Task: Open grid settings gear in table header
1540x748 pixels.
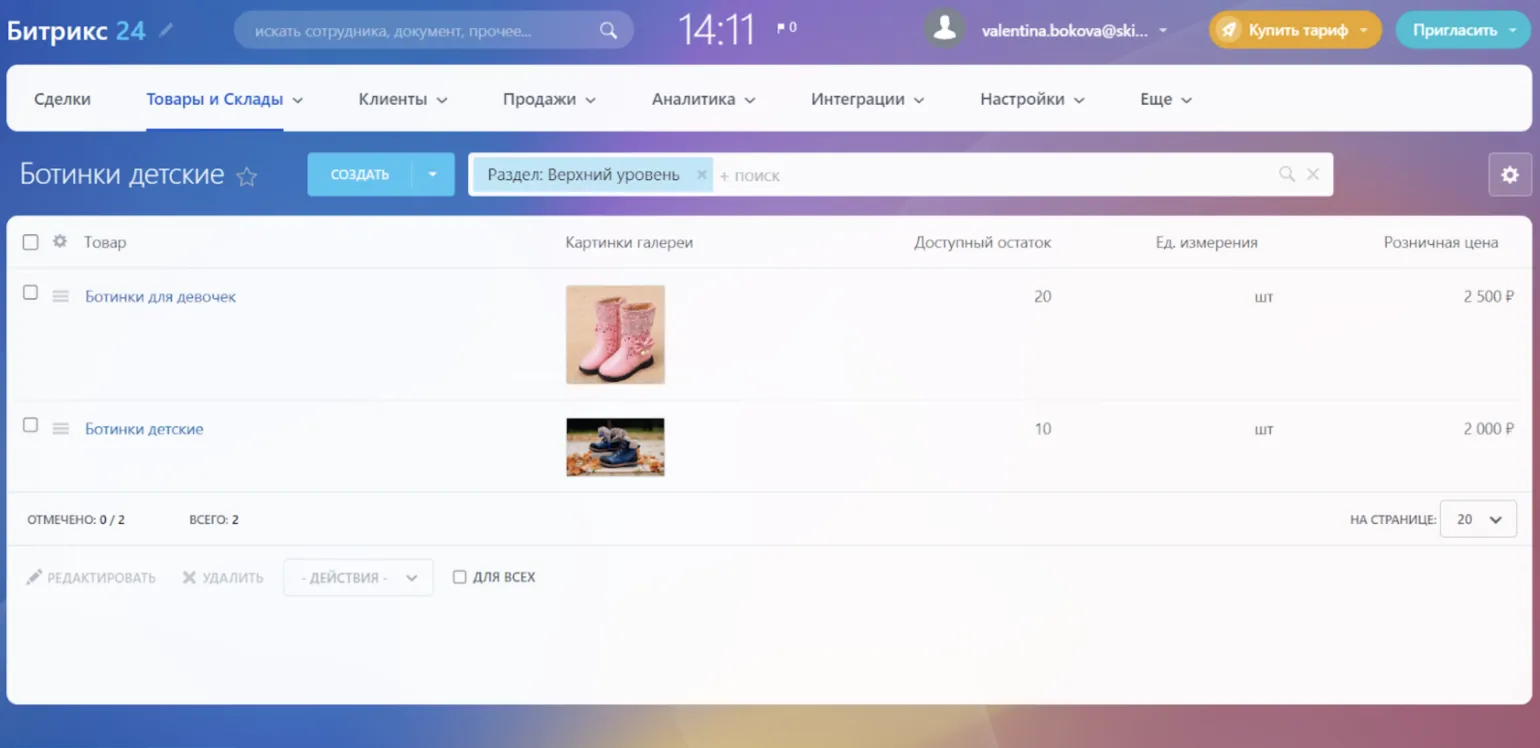Action: point(60,242)
